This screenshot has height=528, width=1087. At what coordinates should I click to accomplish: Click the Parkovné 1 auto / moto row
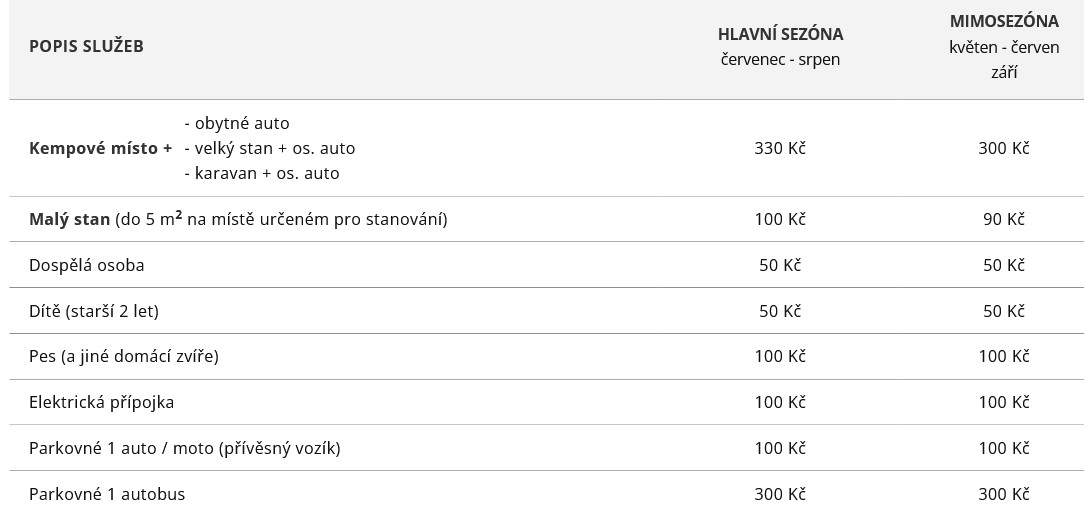[x=546, y=448]
